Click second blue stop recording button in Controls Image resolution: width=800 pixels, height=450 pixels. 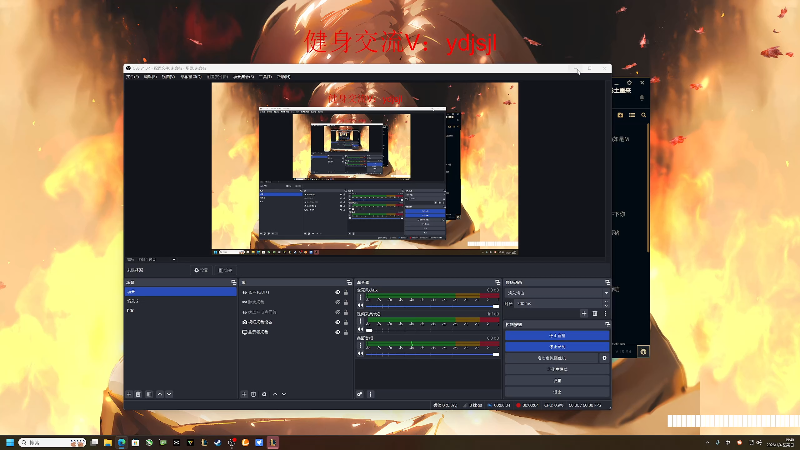coord(557,347)
